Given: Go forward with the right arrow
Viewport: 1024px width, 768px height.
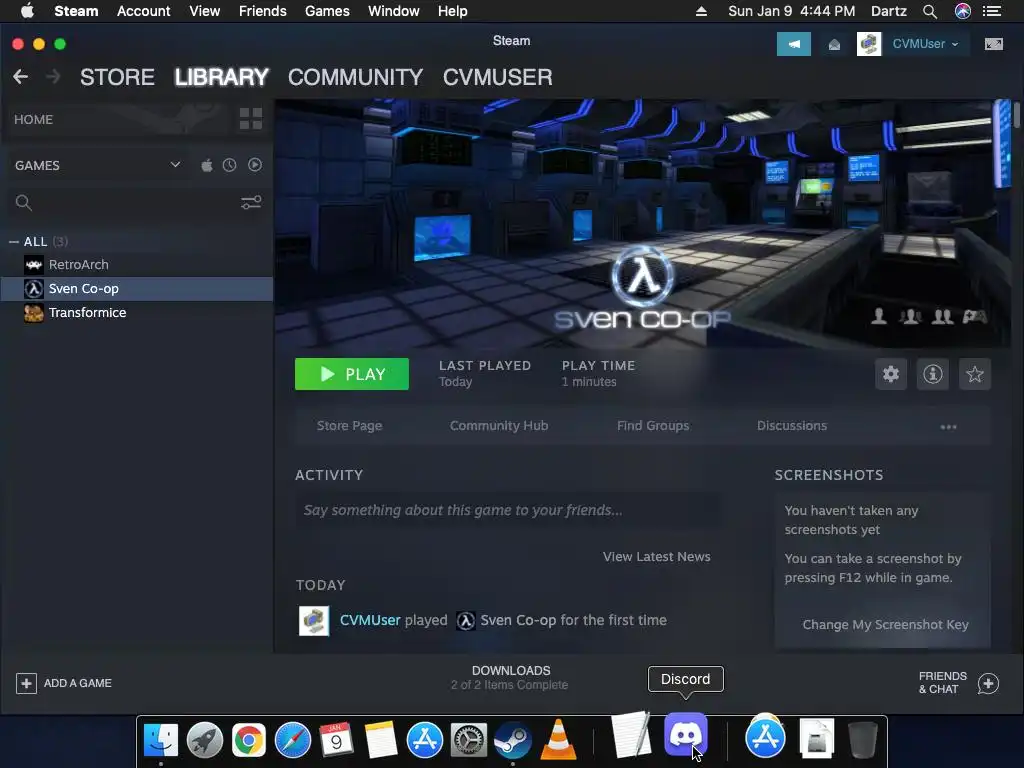Looking at the screenshot, I should pos(53,77).
